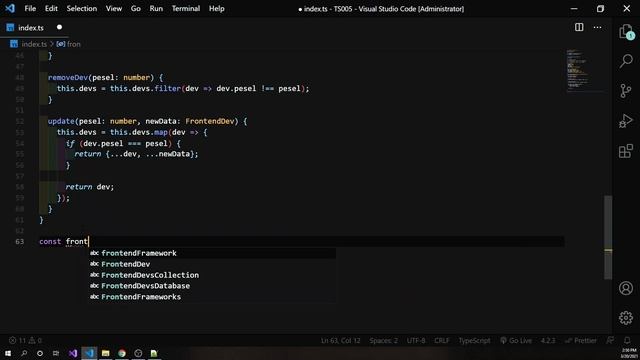Open the Search view in the activity bar
Image resolution: width=640 pixels, height=360 pixels.
point(626,61)
